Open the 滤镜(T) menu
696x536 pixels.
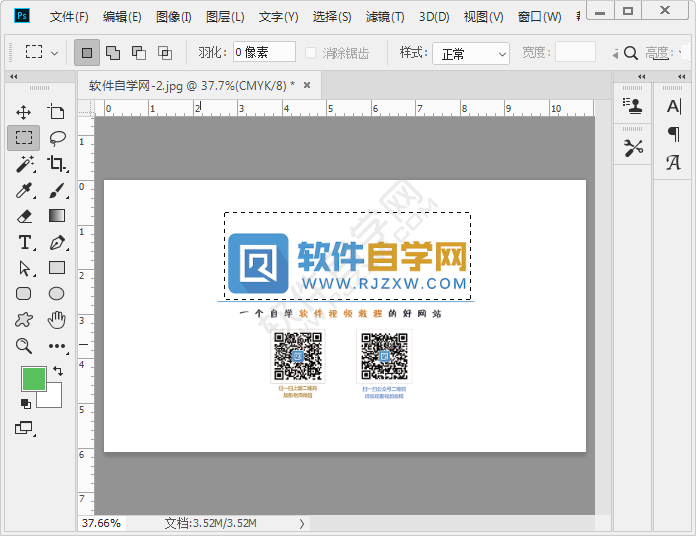point(385,17)
